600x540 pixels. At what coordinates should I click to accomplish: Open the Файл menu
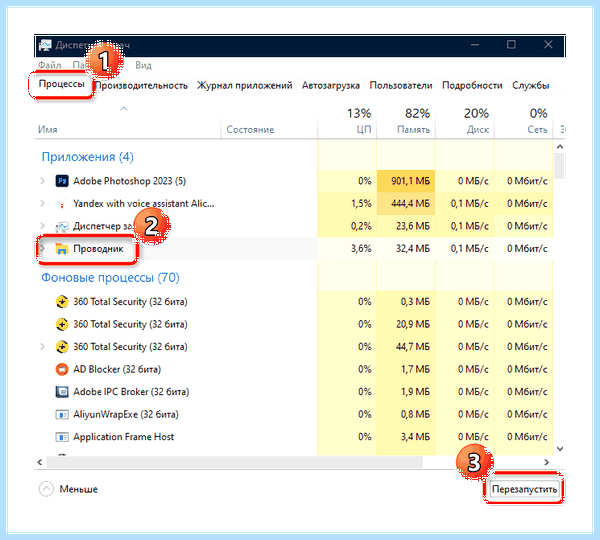click(49, 65)
